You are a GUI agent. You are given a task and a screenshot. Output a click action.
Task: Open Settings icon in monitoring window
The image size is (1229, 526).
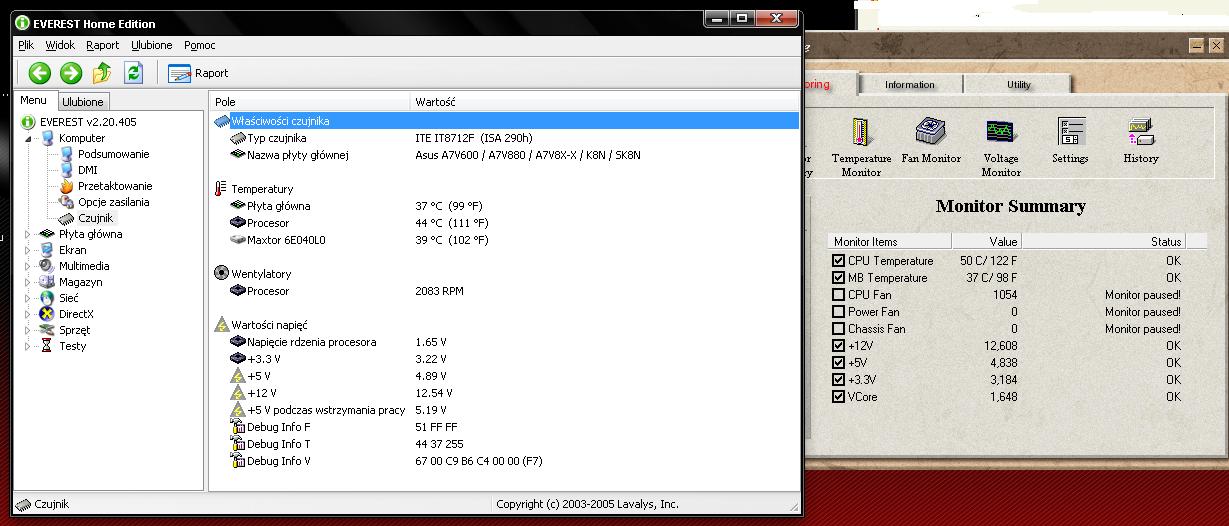click(1070, 140)
